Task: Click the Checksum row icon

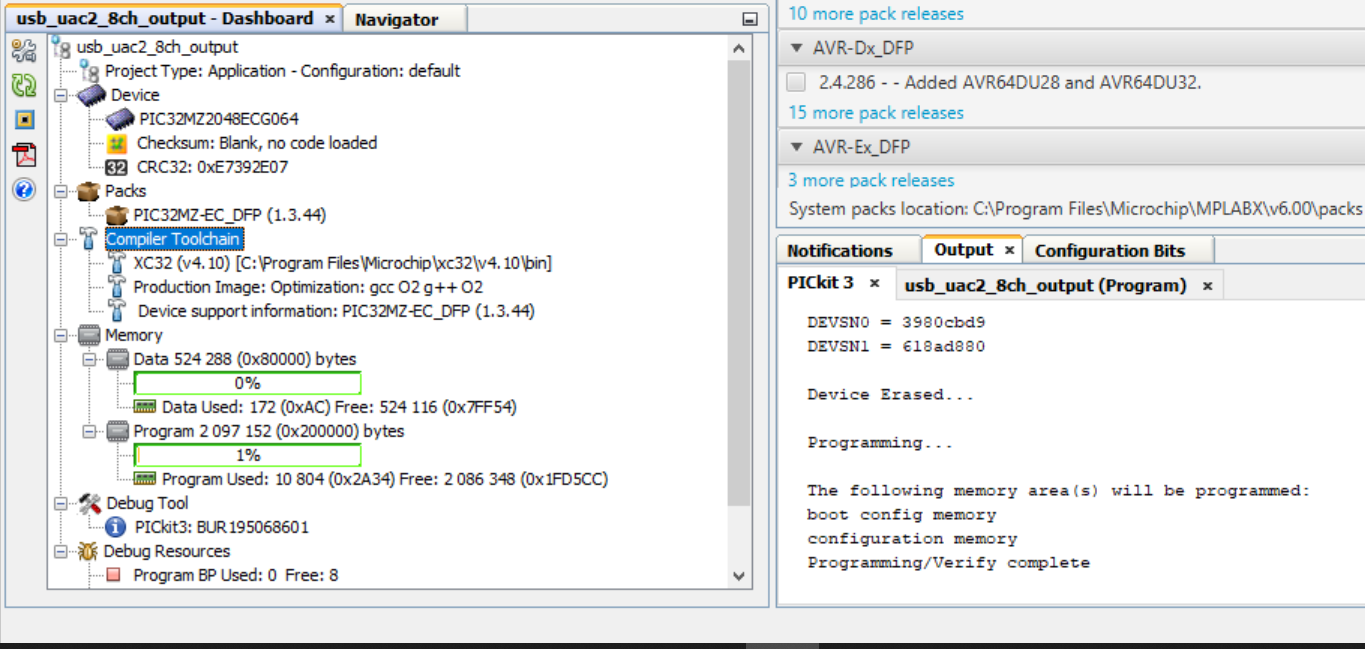Action: (x=118, y=143)
